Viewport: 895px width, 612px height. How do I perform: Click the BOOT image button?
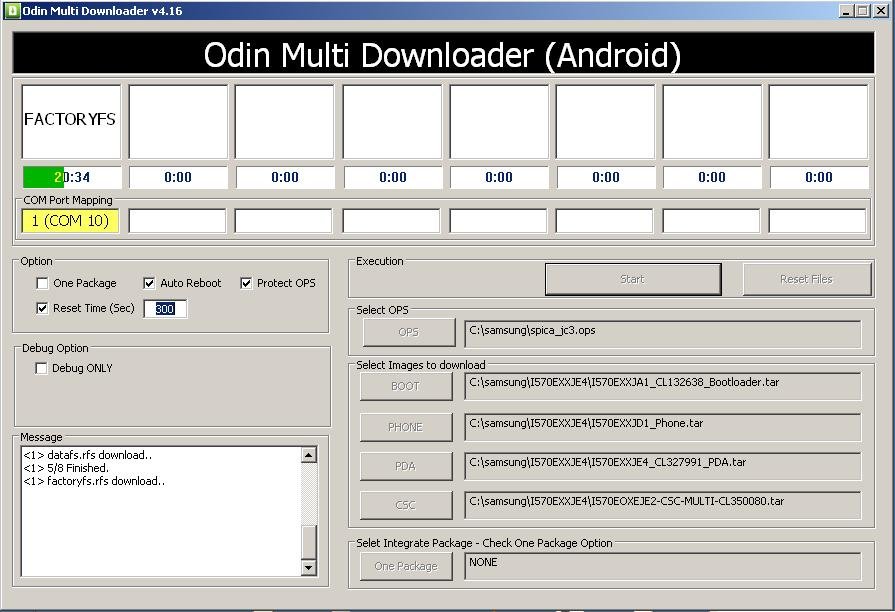(406, 386)
